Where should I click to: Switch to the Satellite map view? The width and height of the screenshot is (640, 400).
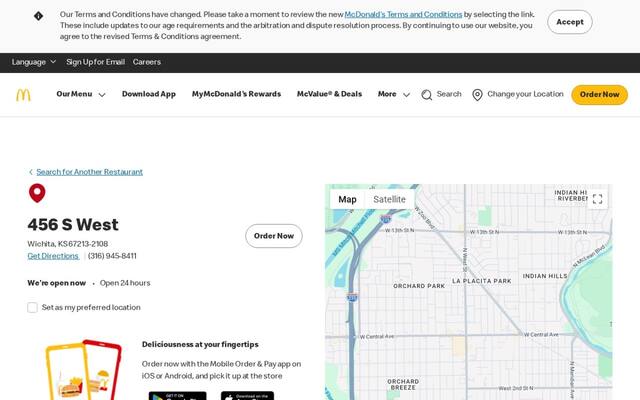389,199
